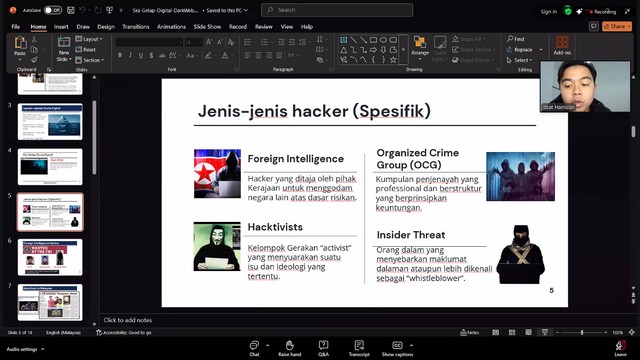Screen dimensions: 640x360
Task: Open the Arrange menu
Action: point(420,49)
